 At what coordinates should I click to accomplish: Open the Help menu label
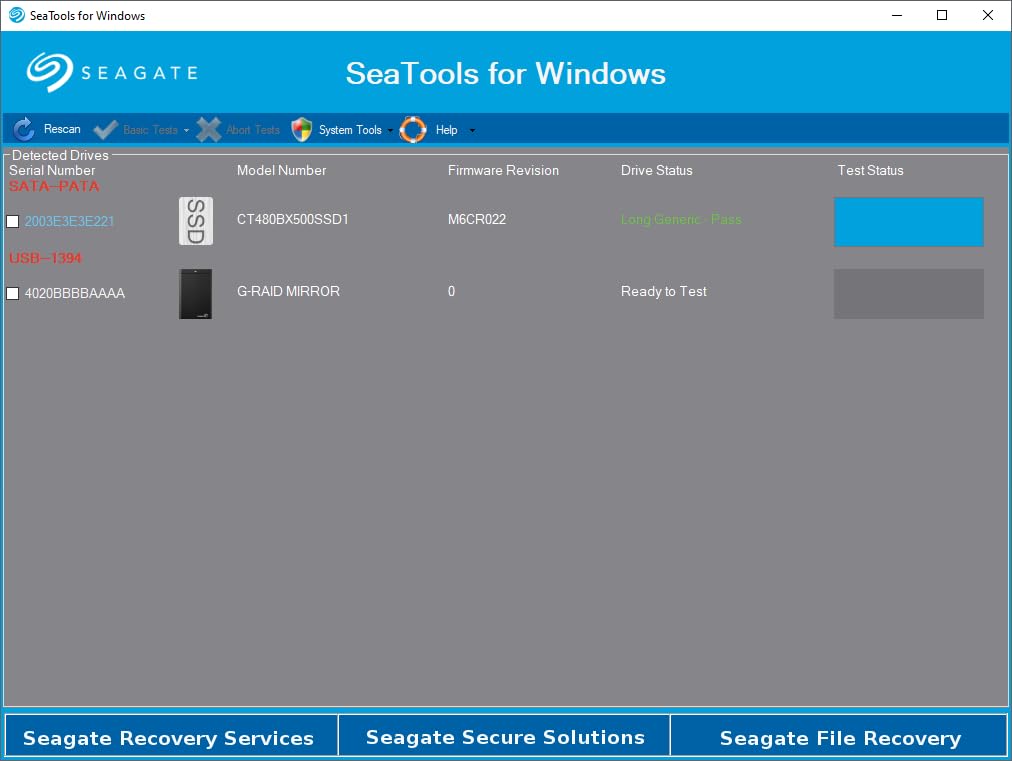tap(447, 130)
